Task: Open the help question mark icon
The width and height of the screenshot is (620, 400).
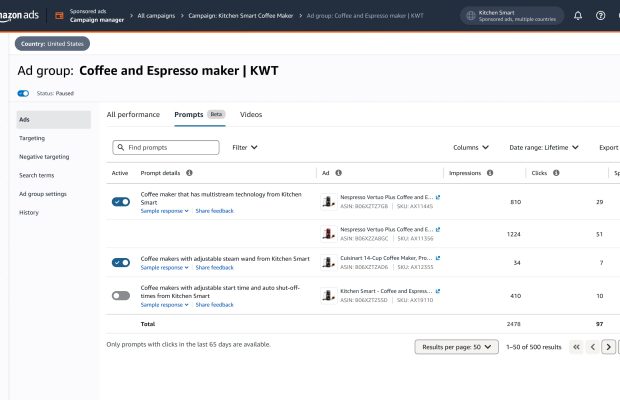Action: click(600, 15)
